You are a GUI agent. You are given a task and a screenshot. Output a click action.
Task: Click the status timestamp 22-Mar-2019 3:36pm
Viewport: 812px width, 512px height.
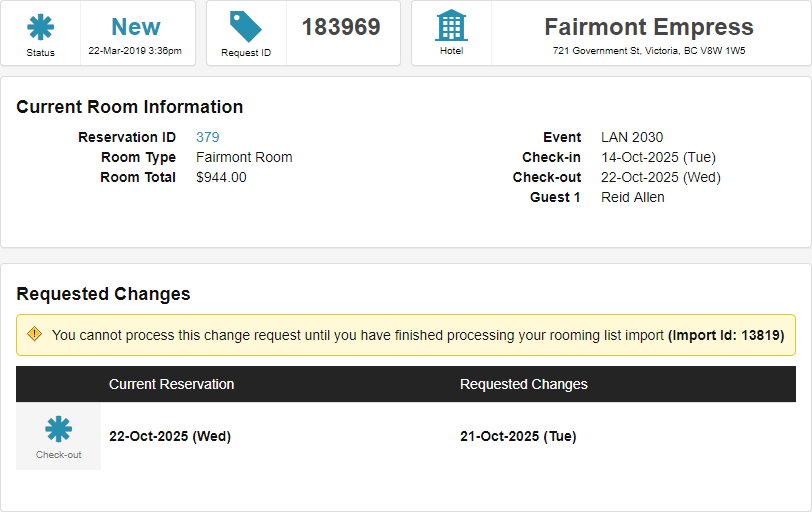[x=135, y=50]
